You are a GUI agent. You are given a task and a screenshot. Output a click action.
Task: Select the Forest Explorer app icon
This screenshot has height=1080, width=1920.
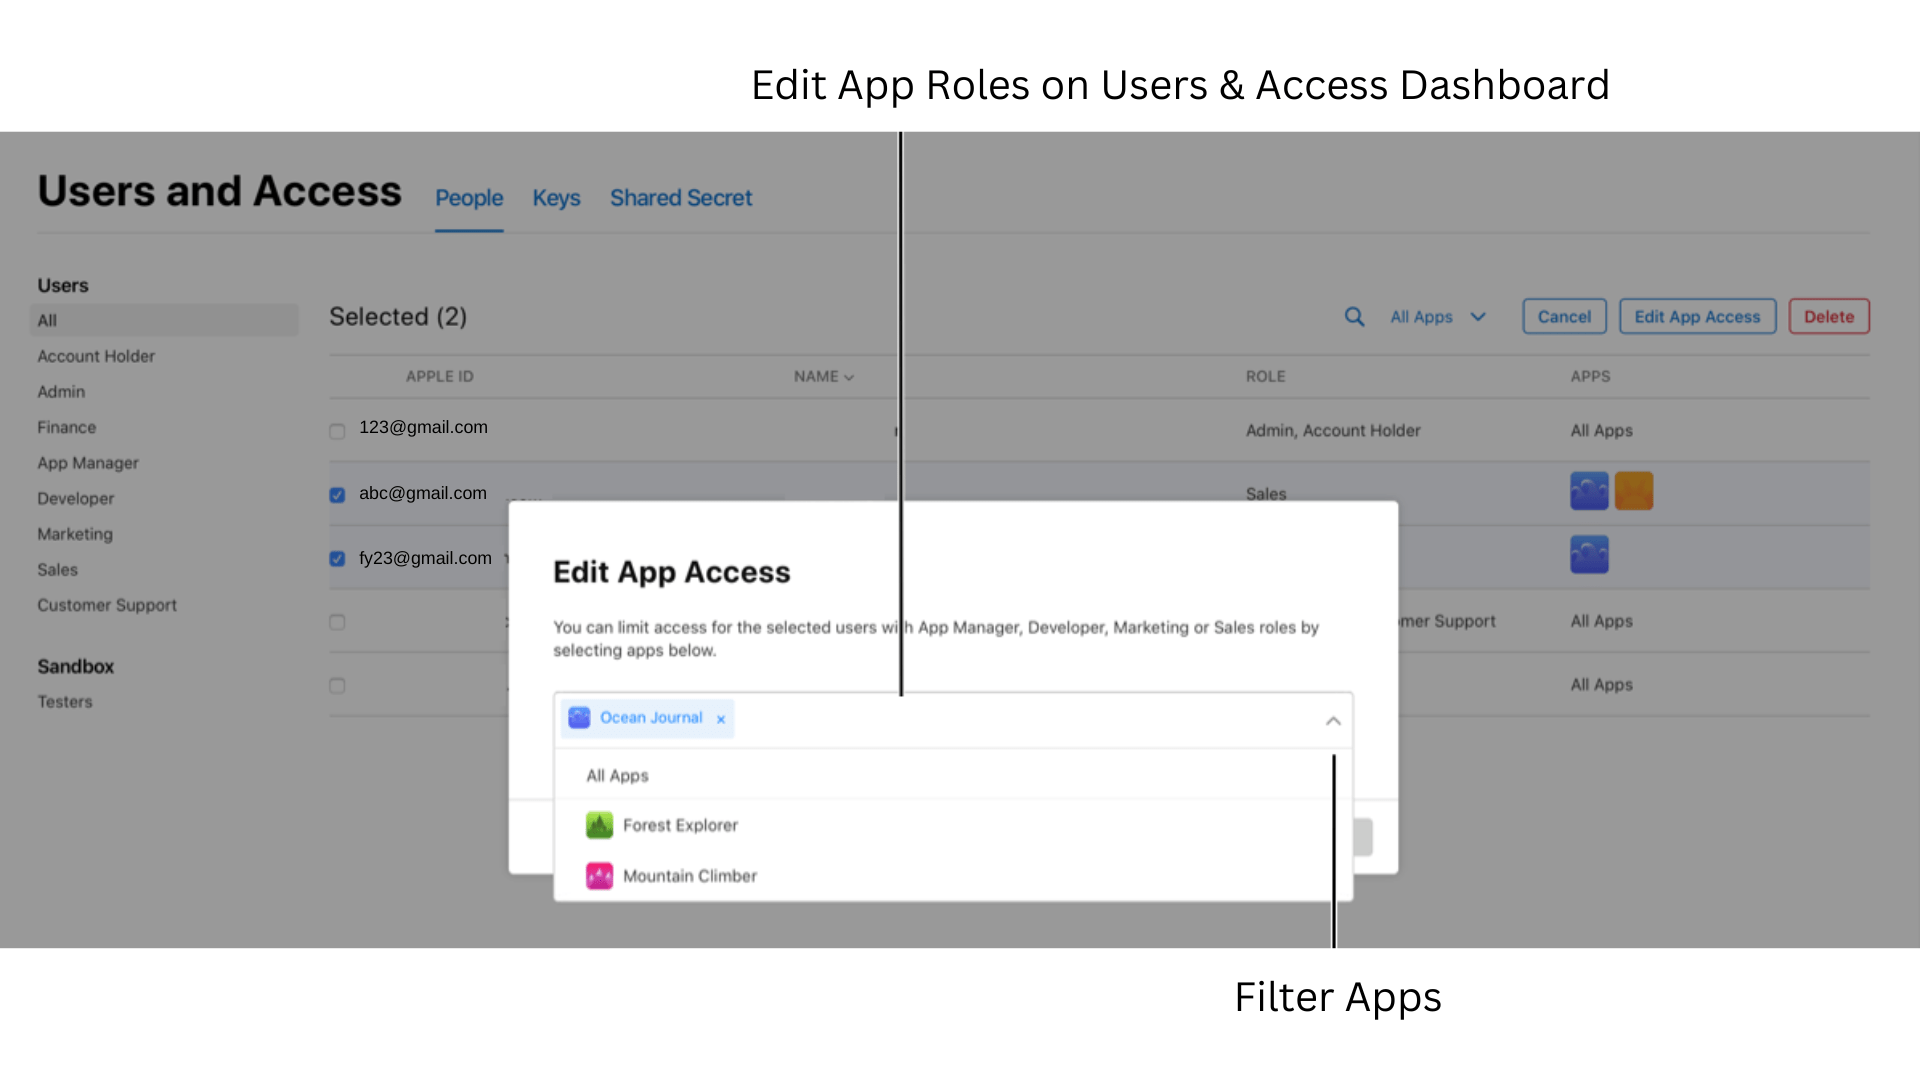[x=599, y=824]
